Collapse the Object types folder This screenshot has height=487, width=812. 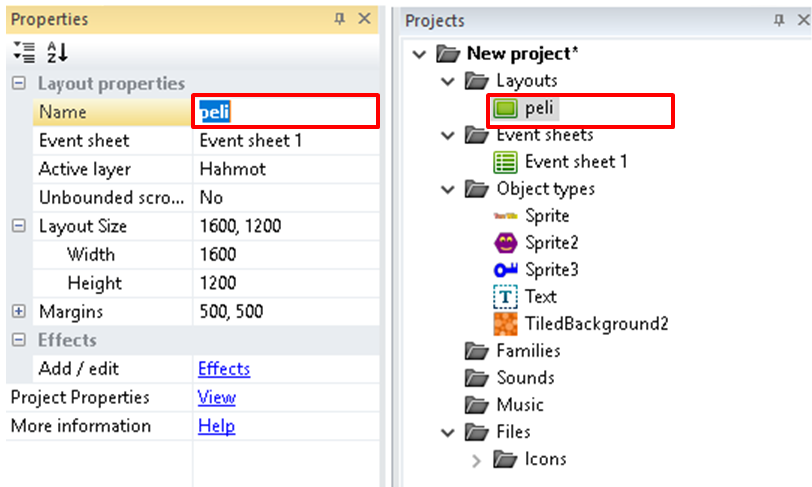(x=447, y=189)
